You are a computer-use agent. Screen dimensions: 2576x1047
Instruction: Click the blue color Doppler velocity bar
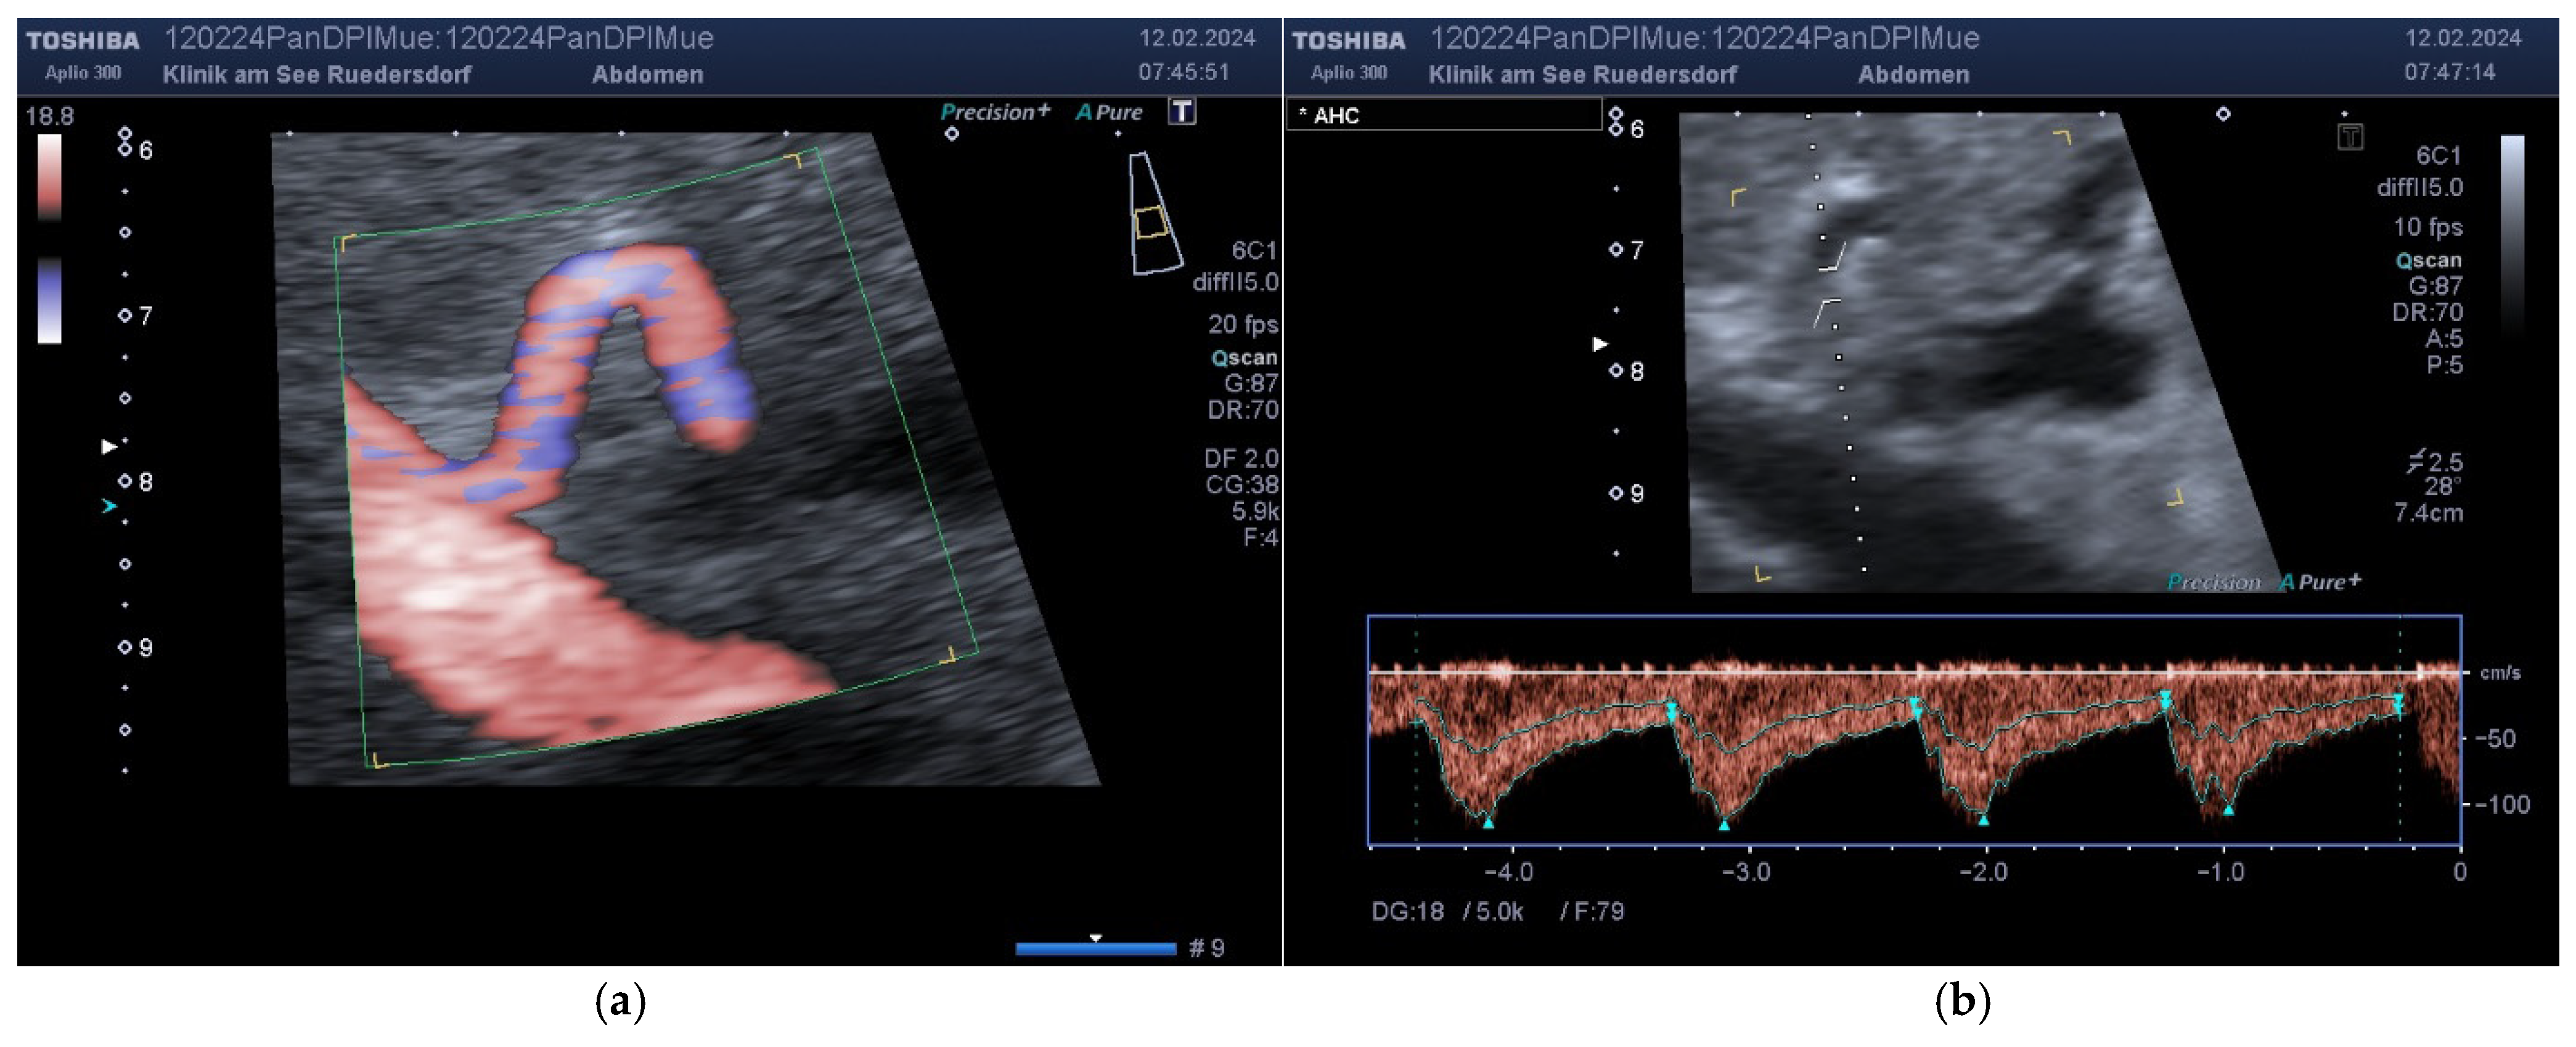[49, 300]
